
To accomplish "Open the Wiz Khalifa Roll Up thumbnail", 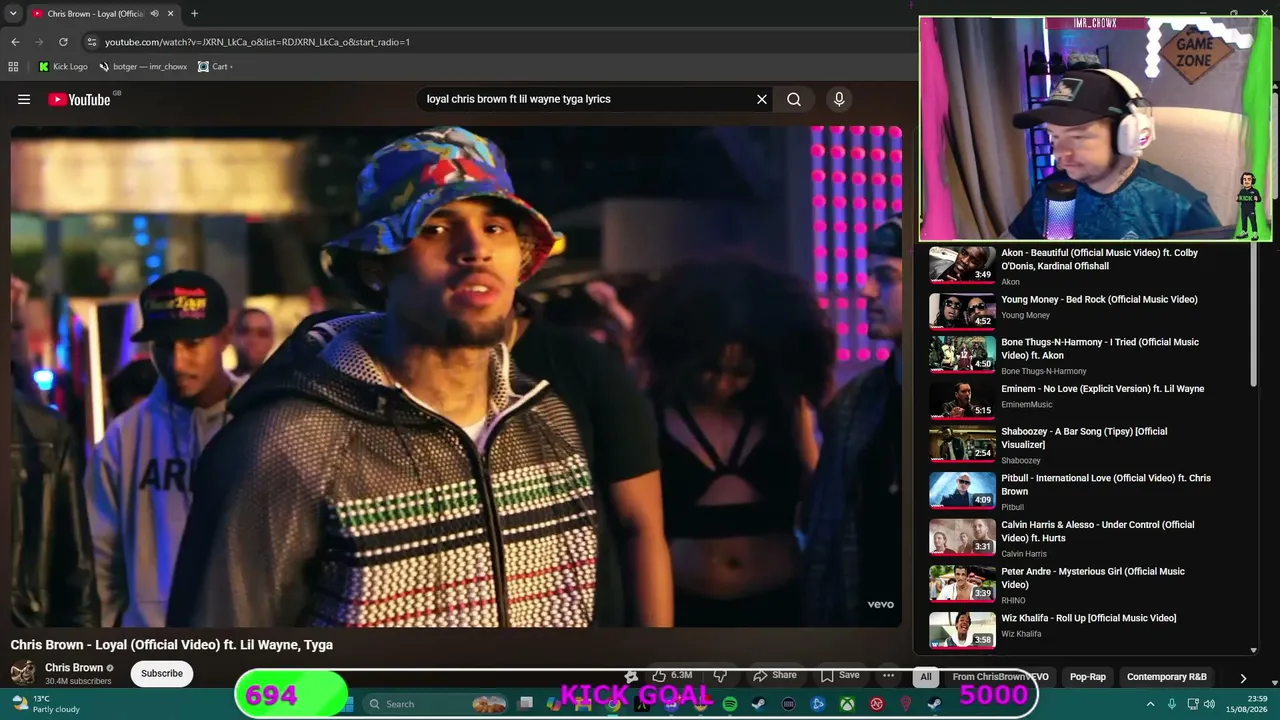I will coord(962,630).
